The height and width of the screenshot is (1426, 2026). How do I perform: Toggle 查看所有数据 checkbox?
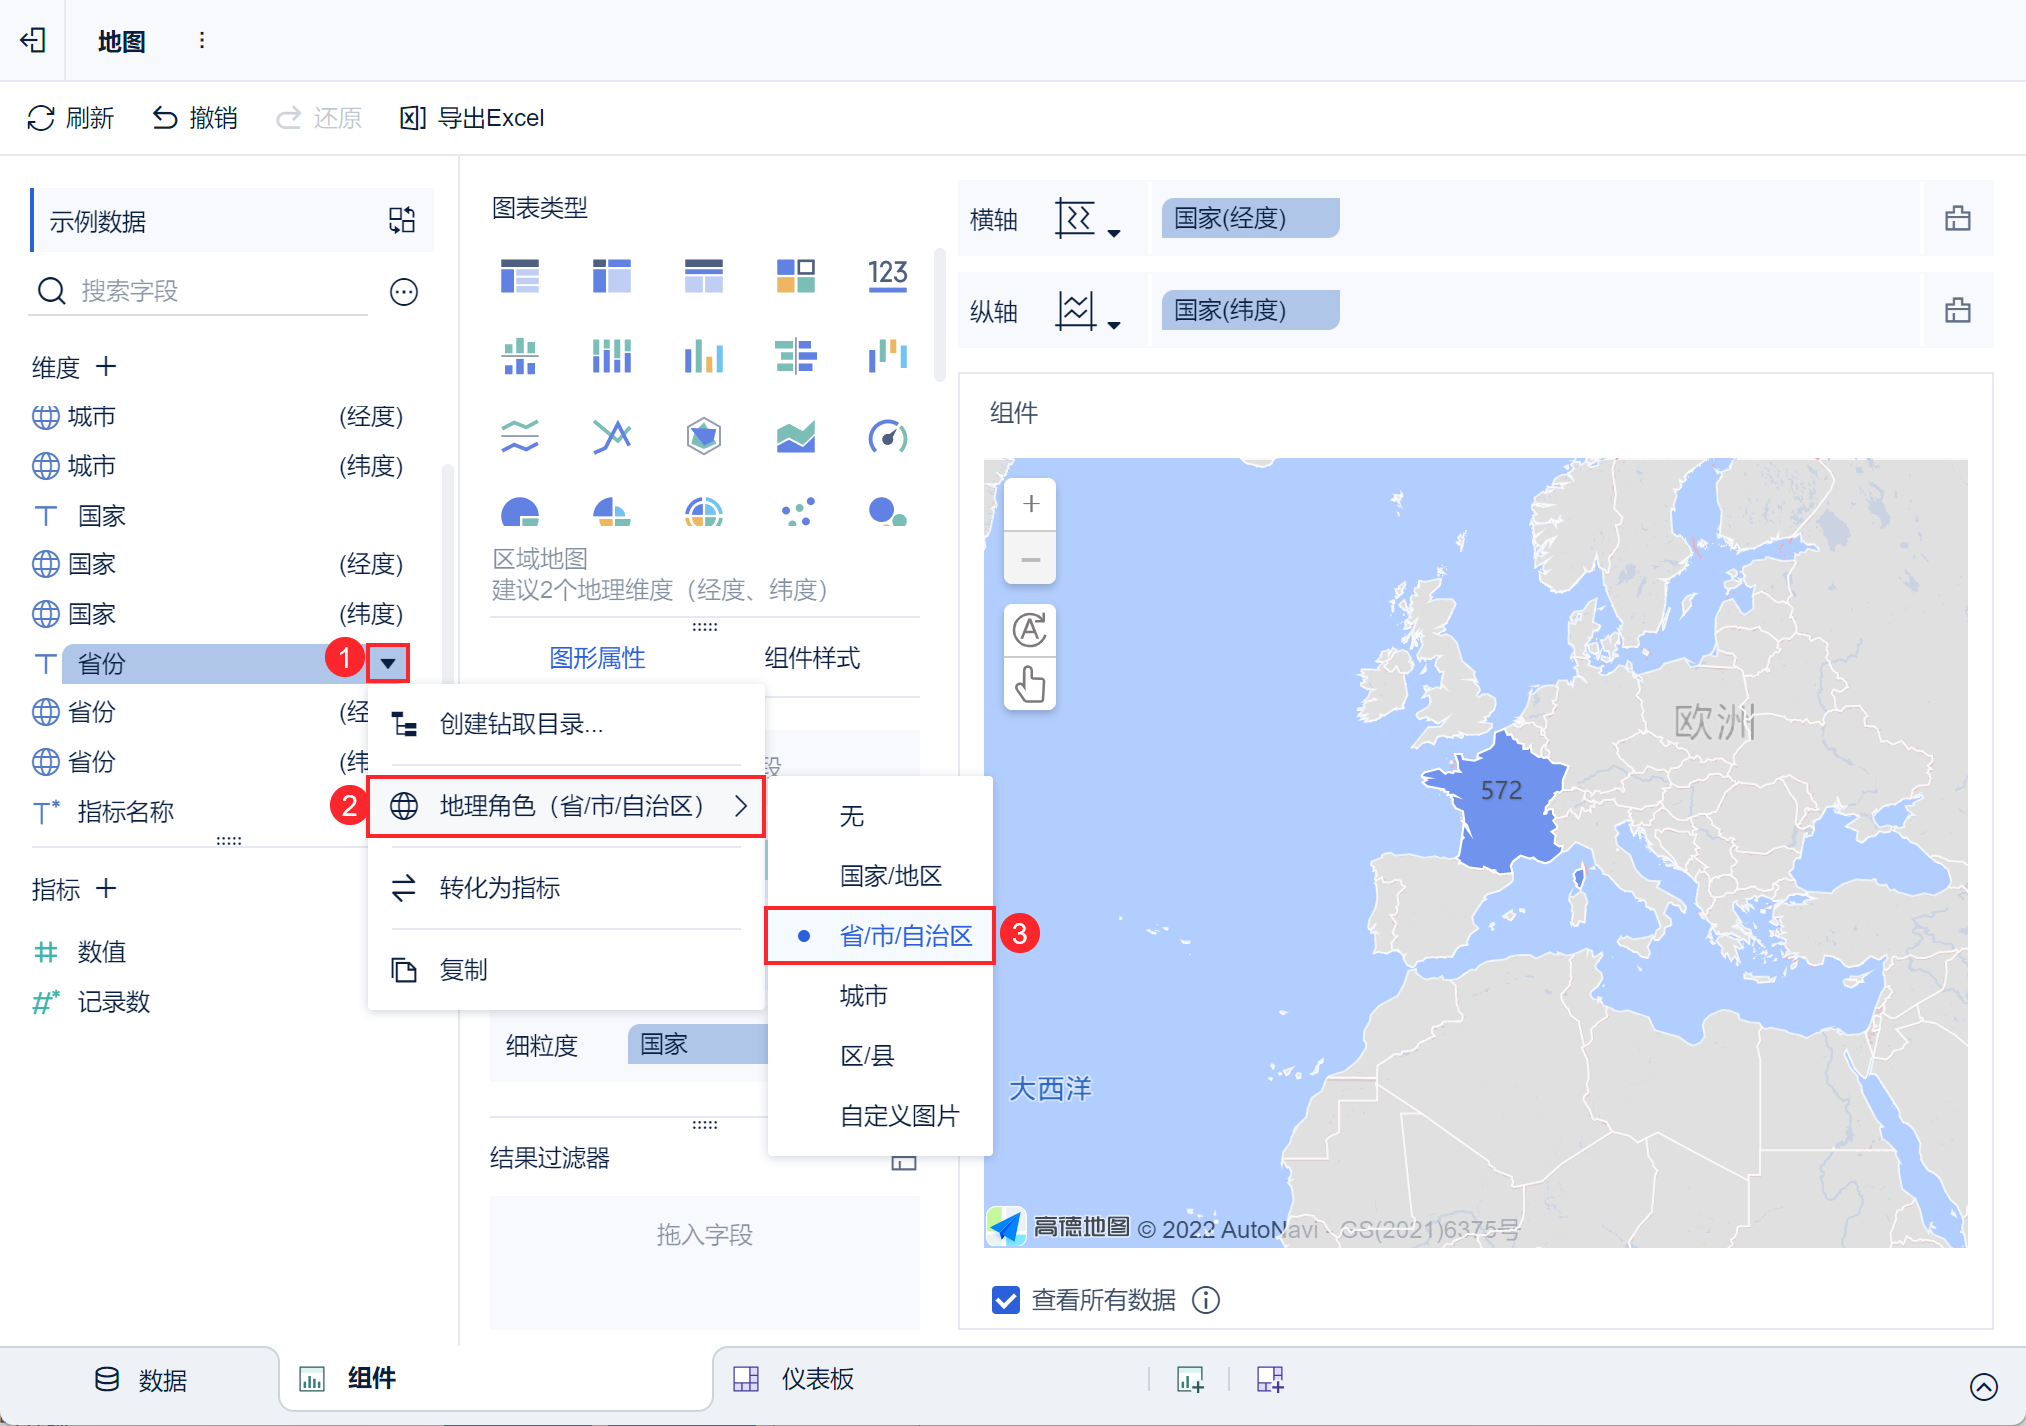pos(1005,1300)
